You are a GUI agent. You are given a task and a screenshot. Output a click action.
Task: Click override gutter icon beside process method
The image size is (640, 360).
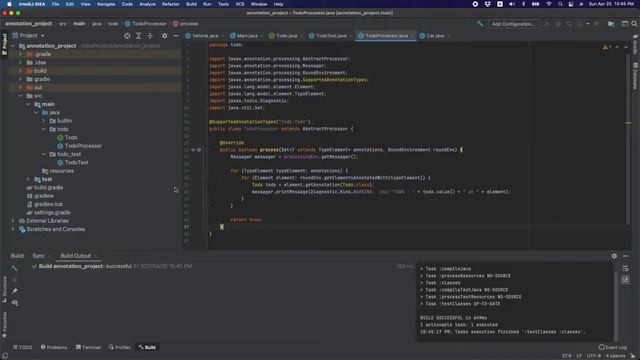click(x=193, y=150)
